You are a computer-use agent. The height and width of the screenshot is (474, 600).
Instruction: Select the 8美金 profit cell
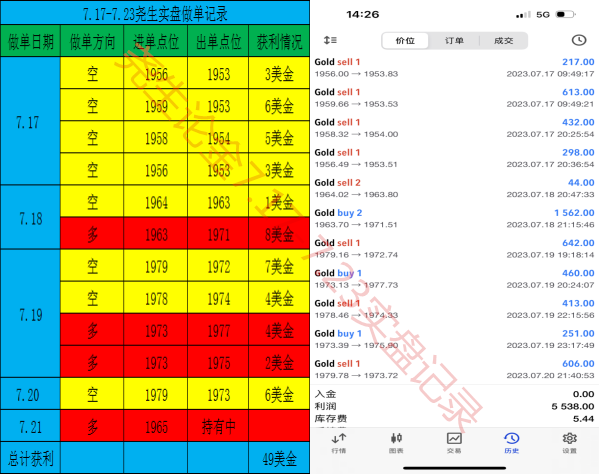[x=279, y=233]
